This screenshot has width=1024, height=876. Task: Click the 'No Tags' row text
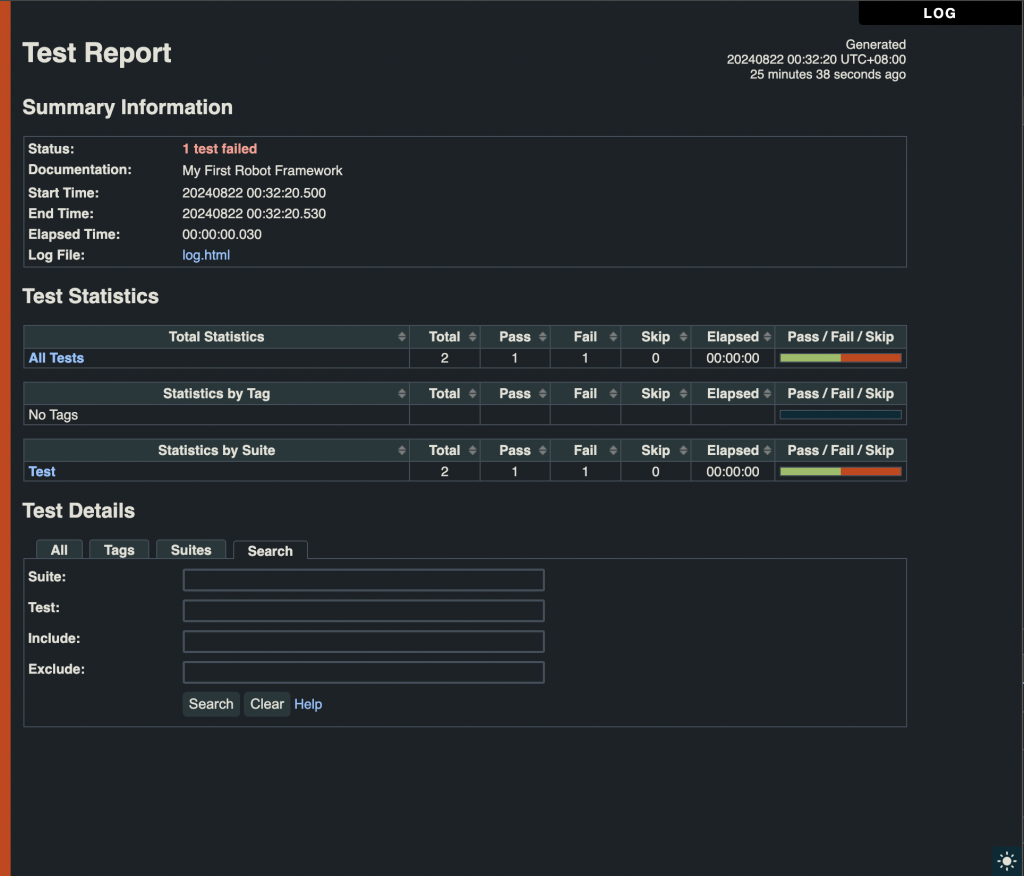tap(53, 415)
